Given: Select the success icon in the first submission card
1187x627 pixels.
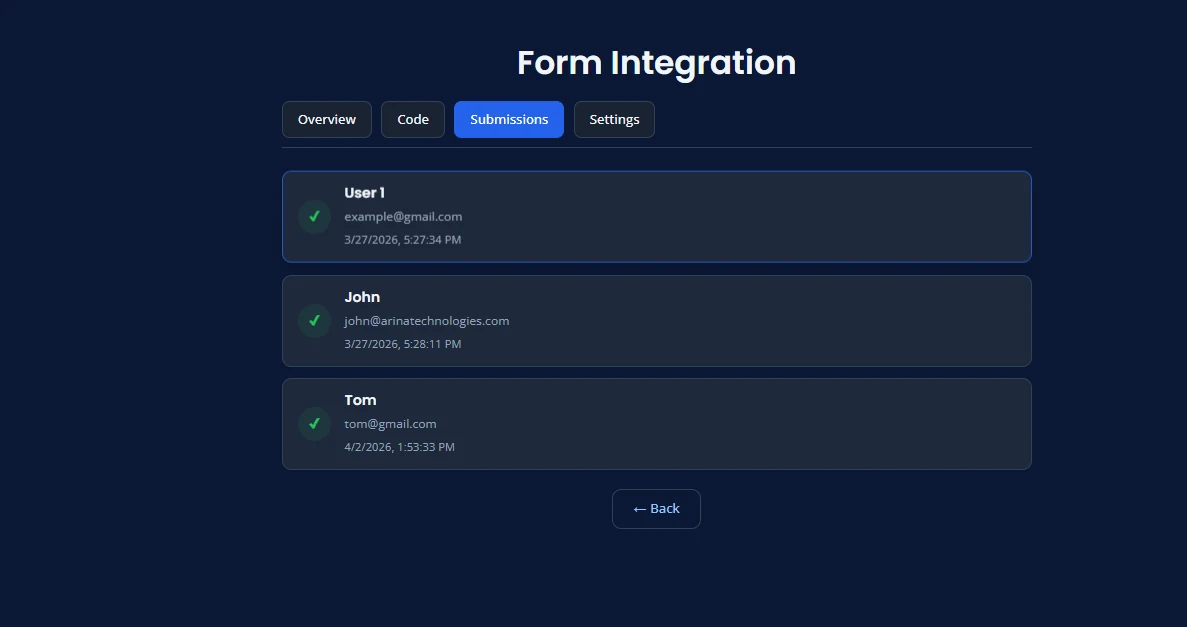Looking at the screenshot, I should pos(314,216).
